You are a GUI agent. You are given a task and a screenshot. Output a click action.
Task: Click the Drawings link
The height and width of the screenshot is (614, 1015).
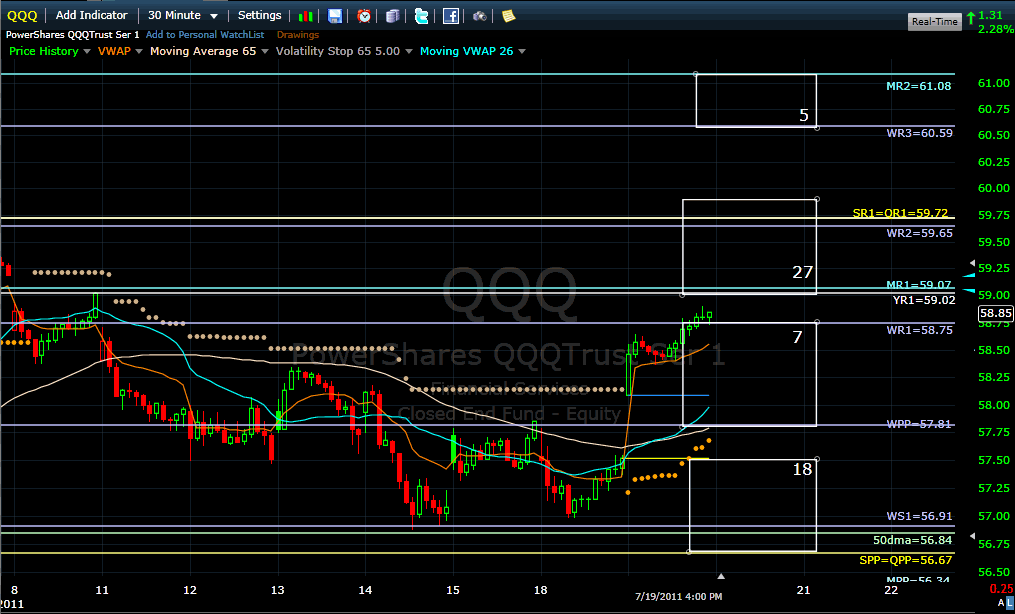click(298, 34)
